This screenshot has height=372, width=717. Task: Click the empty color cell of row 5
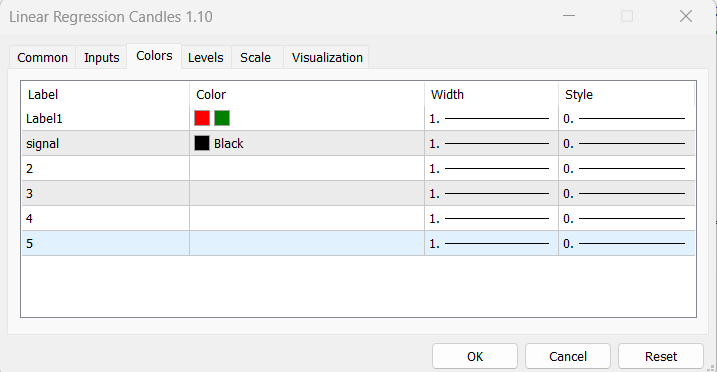point(307,244)
